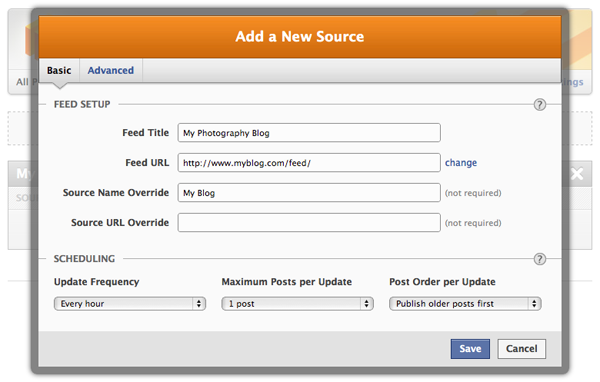Save the new source
600x382 pixels.
pyautogui.click(x=470, y=349)
